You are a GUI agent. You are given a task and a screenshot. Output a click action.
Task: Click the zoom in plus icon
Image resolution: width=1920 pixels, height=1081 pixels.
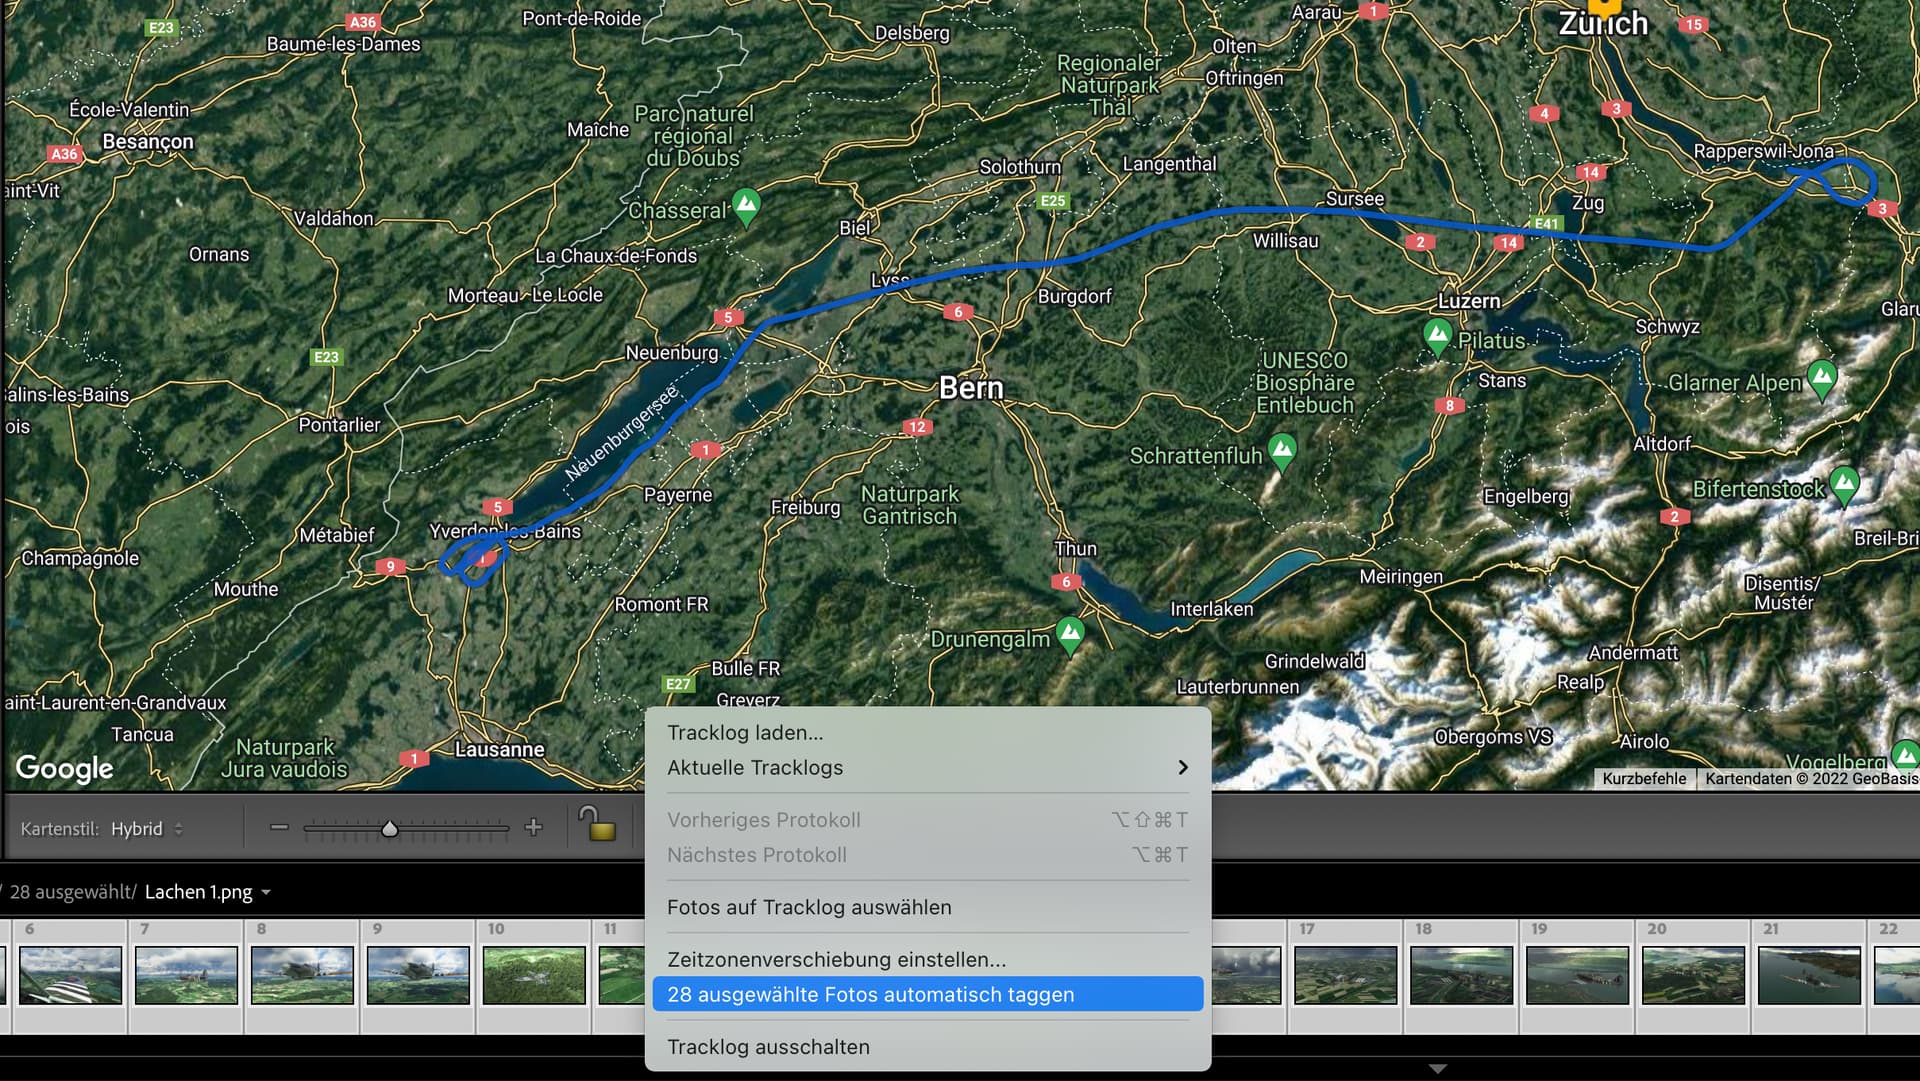(x=533, y=827)
